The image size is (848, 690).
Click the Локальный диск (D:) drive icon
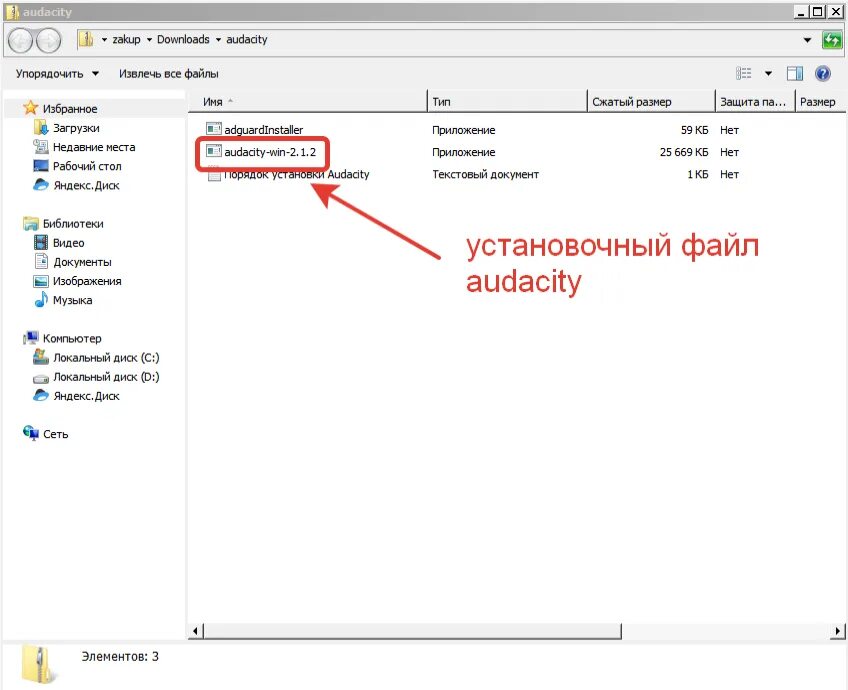click(x=41, y=378)
